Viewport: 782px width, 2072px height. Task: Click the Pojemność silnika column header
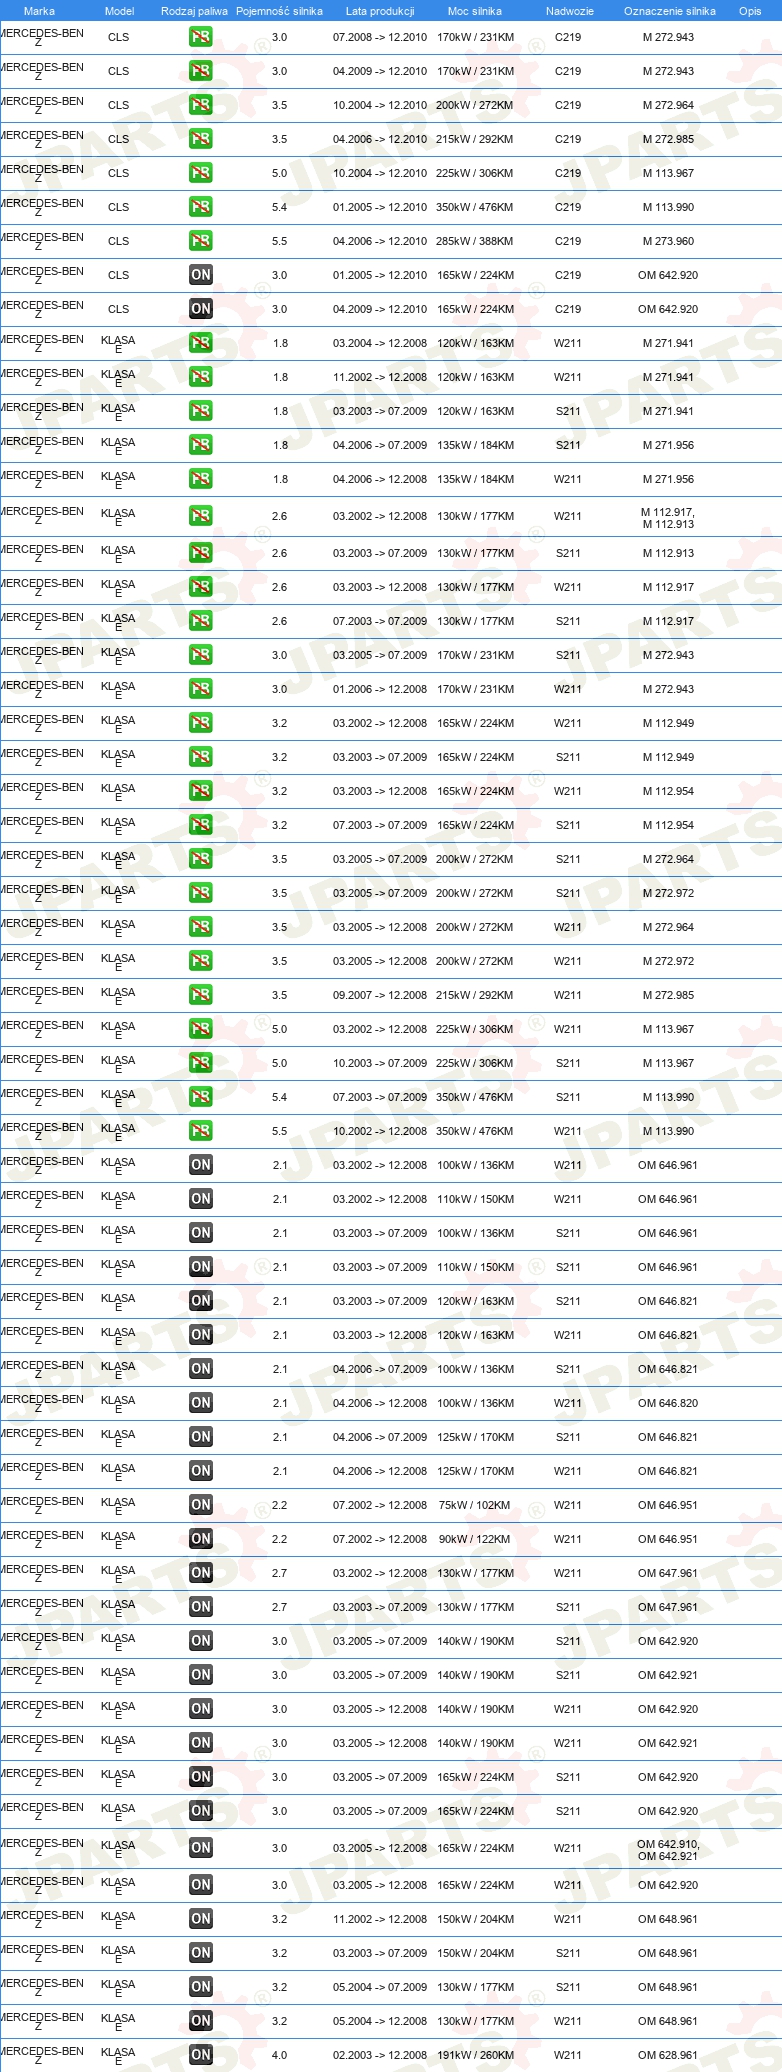pos(279,11)
